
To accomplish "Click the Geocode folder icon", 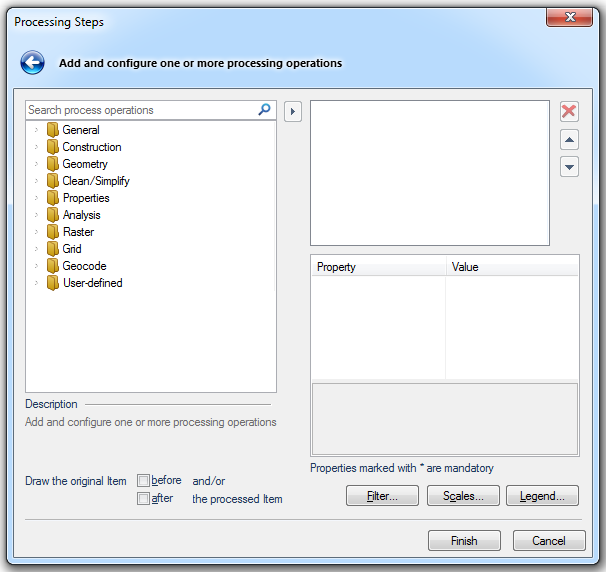I will coord(53,266).
